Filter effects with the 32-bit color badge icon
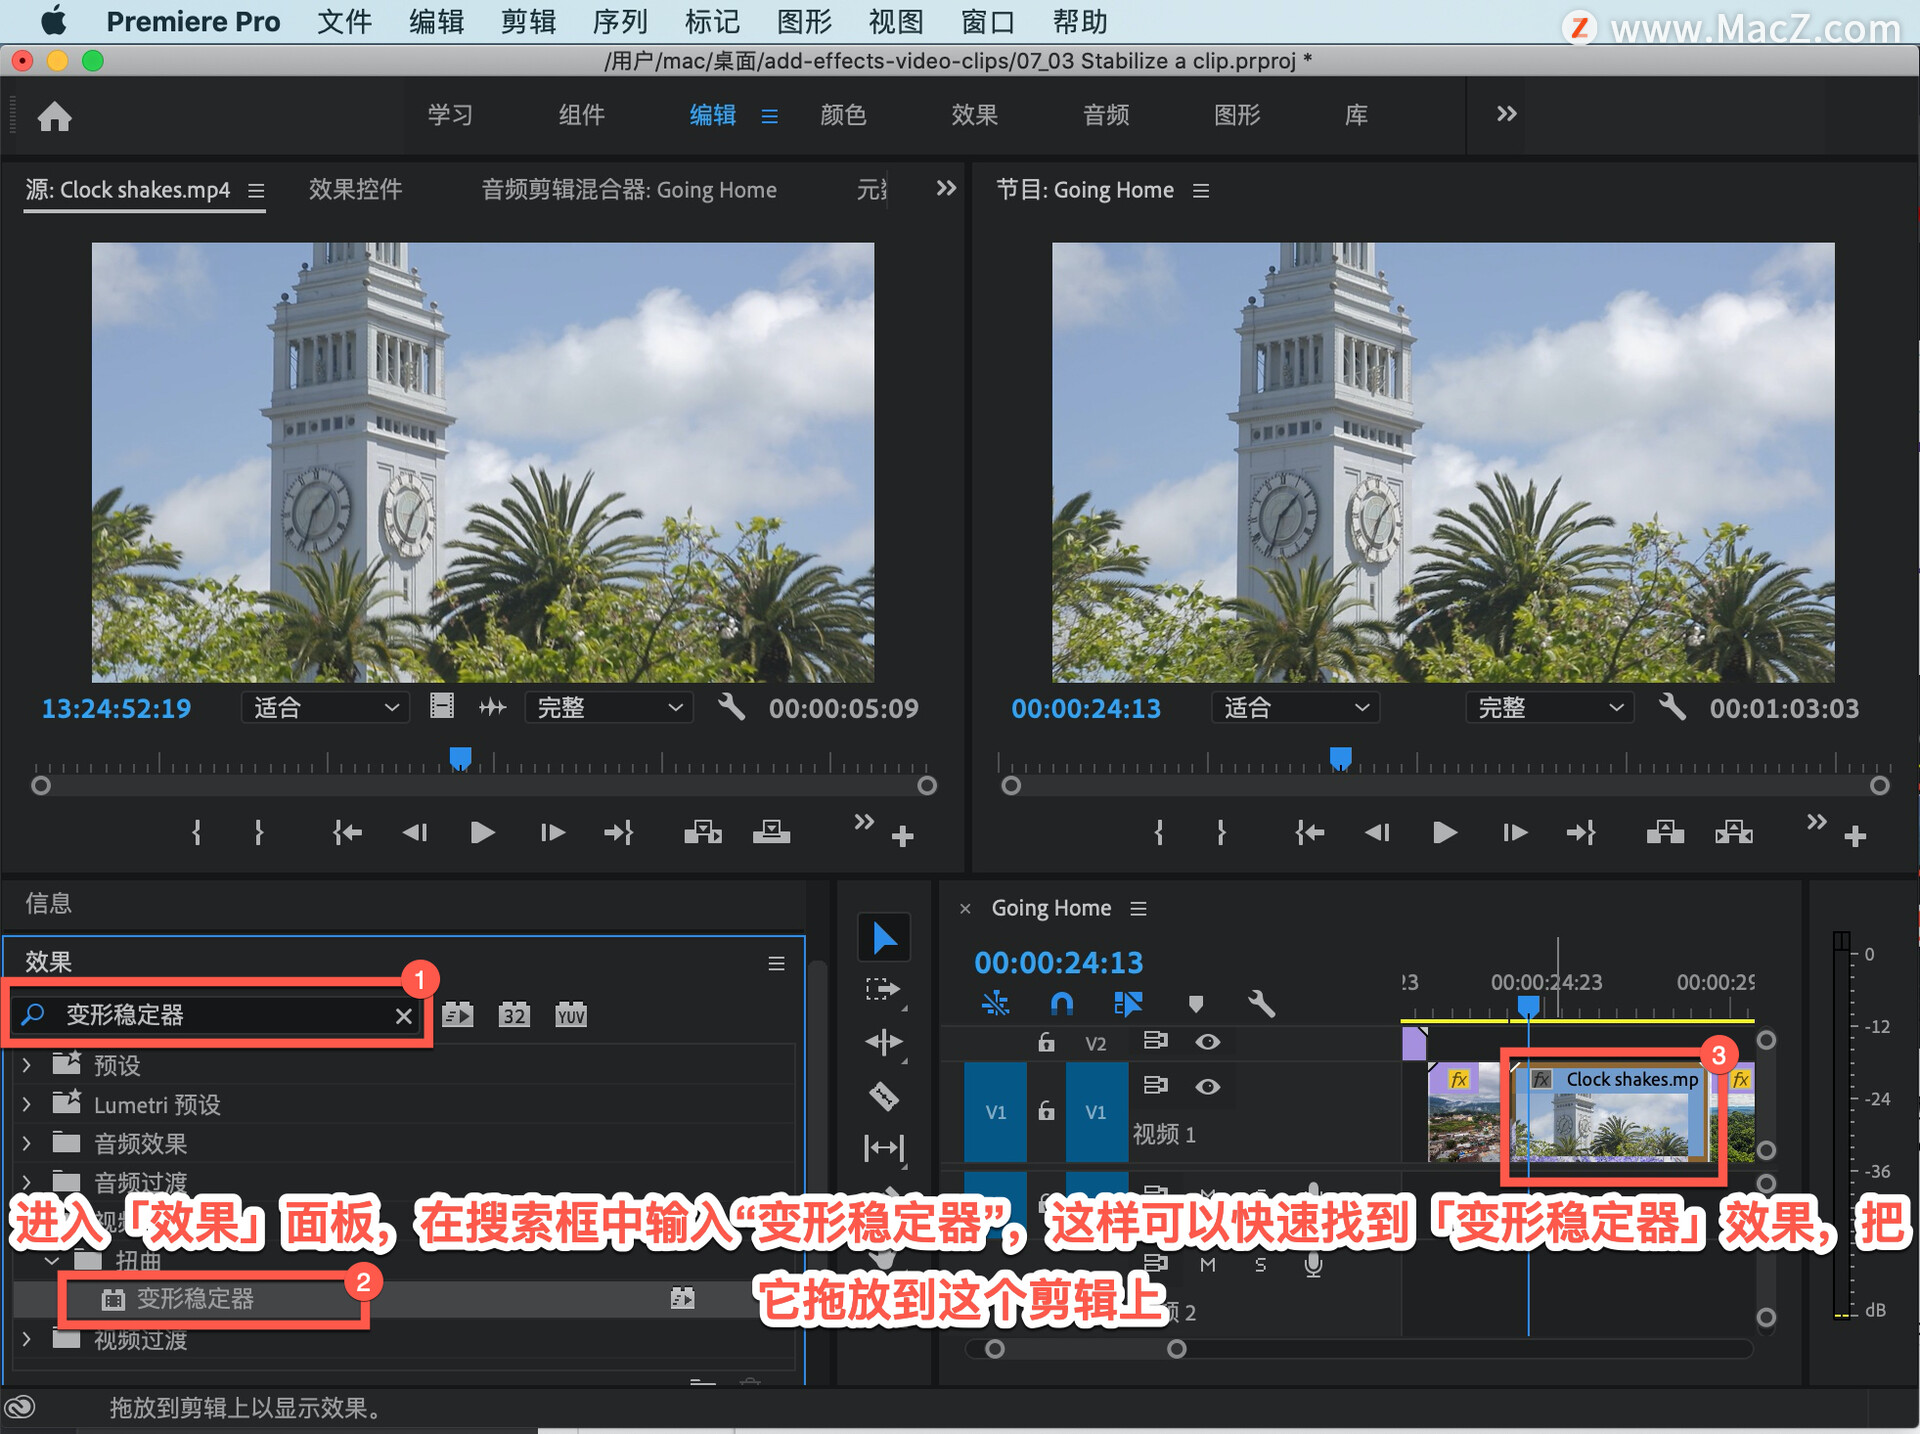 [x=514, y=1014]
